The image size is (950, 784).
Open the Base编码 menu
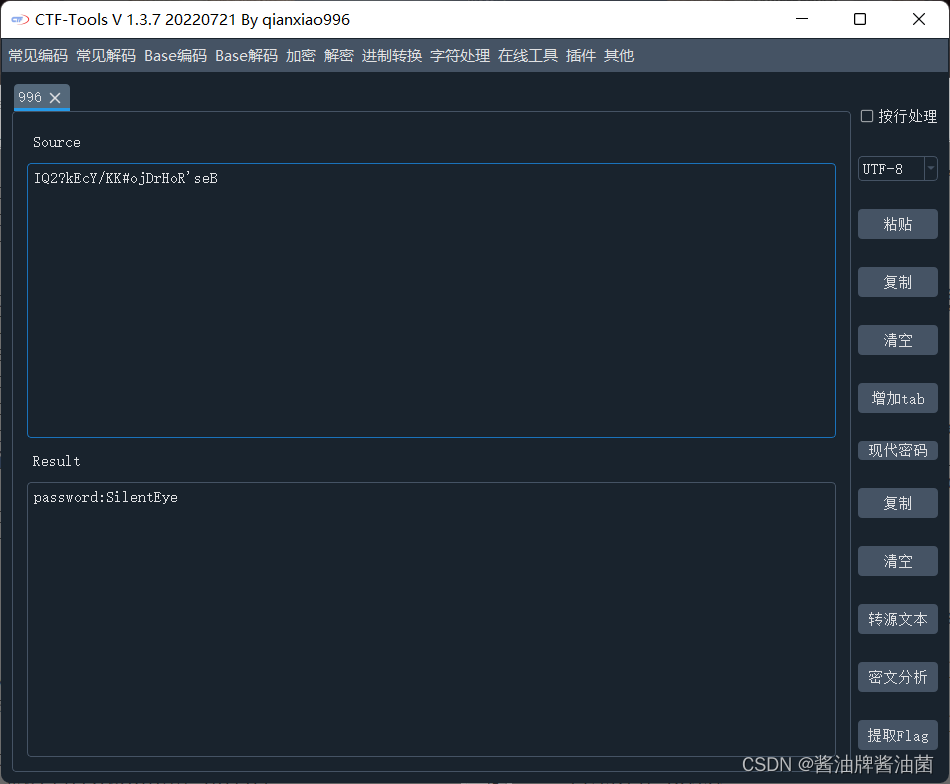pyautogui.click(x=176, y=56)
